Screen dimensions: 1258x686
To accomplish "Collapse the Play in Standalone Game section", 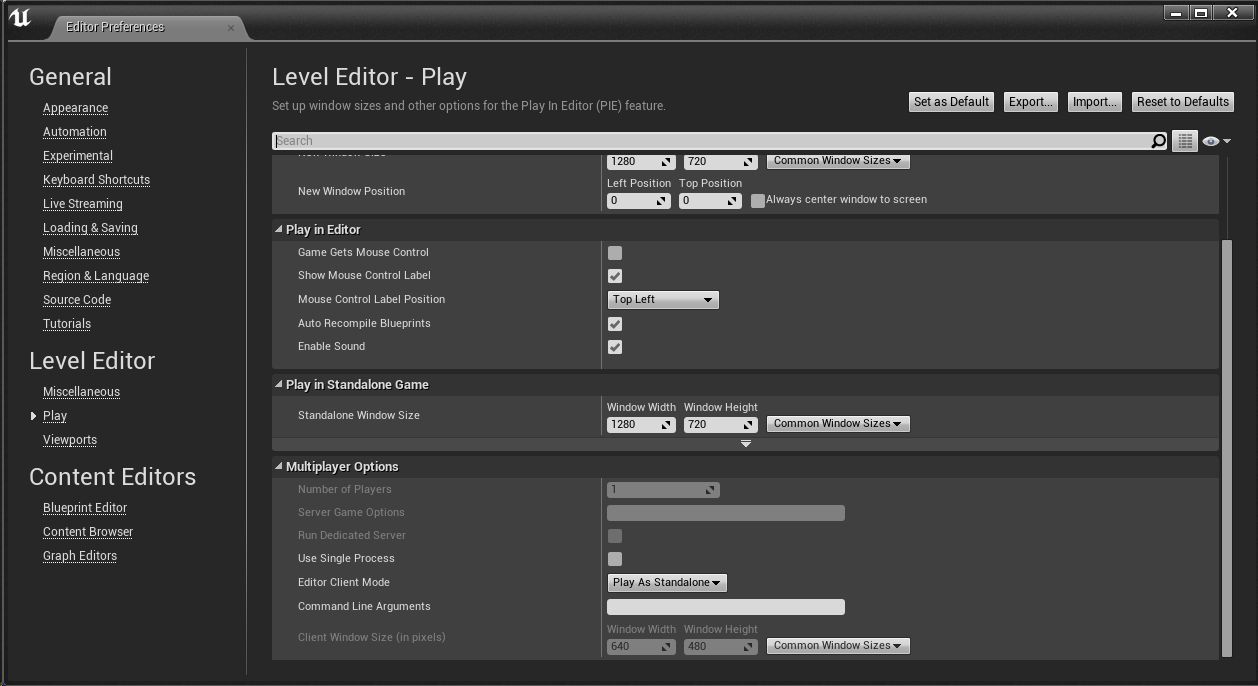I will click(279, 385).
